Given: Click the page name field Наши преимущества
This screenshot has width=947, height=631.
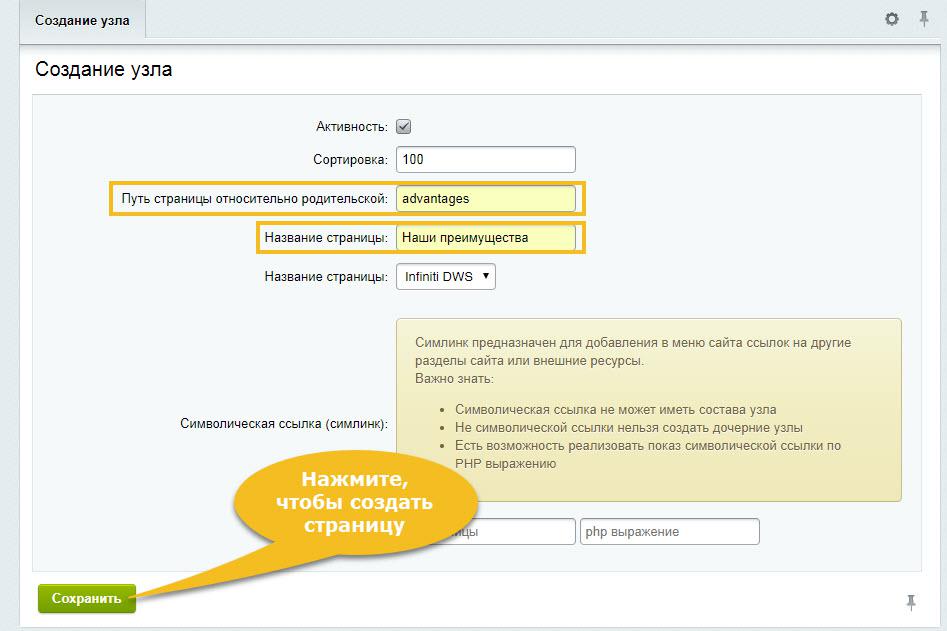Looking at the screenshot, I should coord(486,237).
